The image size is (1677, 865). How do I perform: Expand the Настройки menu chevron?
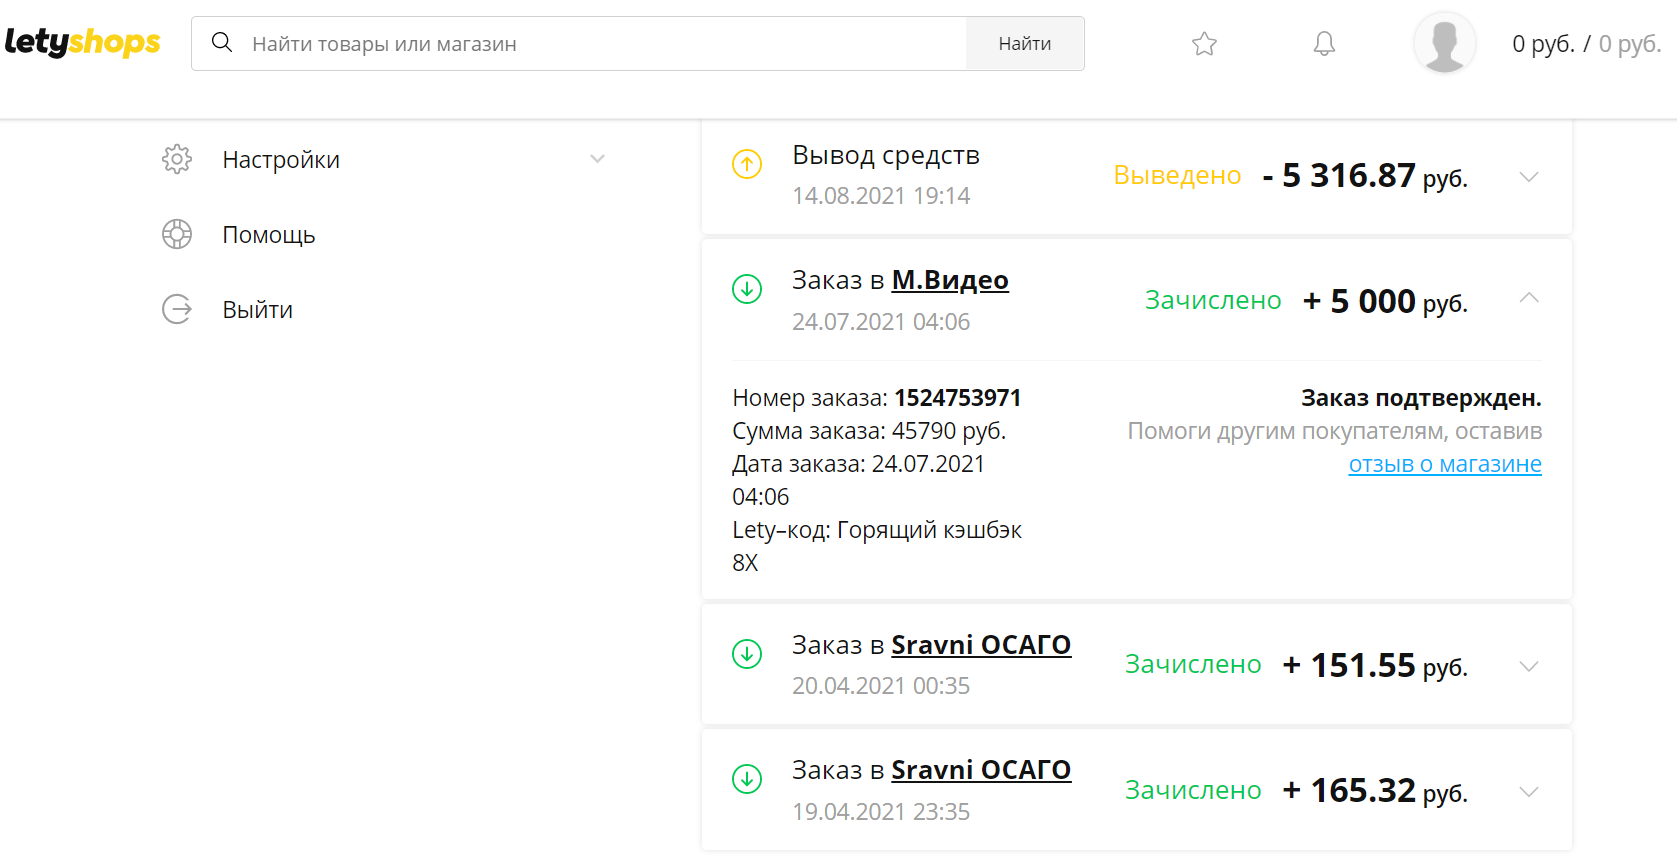click(x=597, y=159)
